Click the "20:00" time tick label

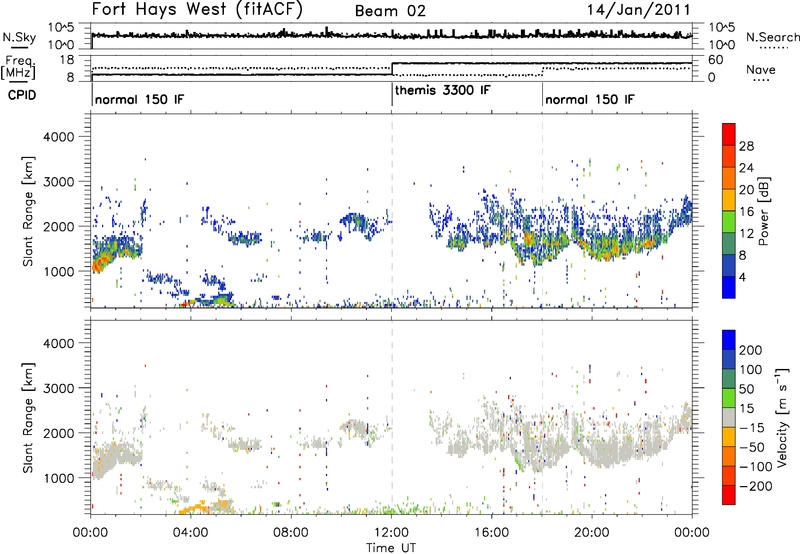point(592,533)
